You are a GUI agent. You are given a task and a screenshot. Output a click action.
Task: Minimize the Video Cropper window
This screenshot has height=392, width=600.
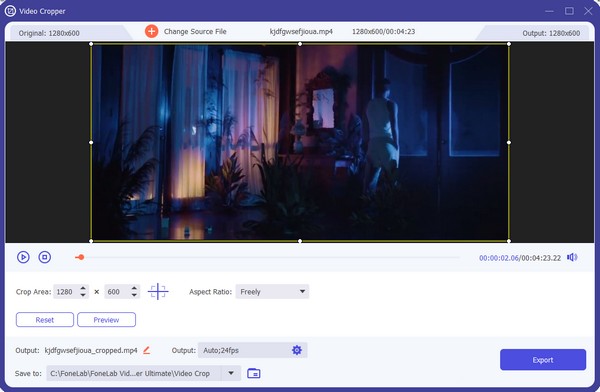pyautogui.click(x=549, y=11)
